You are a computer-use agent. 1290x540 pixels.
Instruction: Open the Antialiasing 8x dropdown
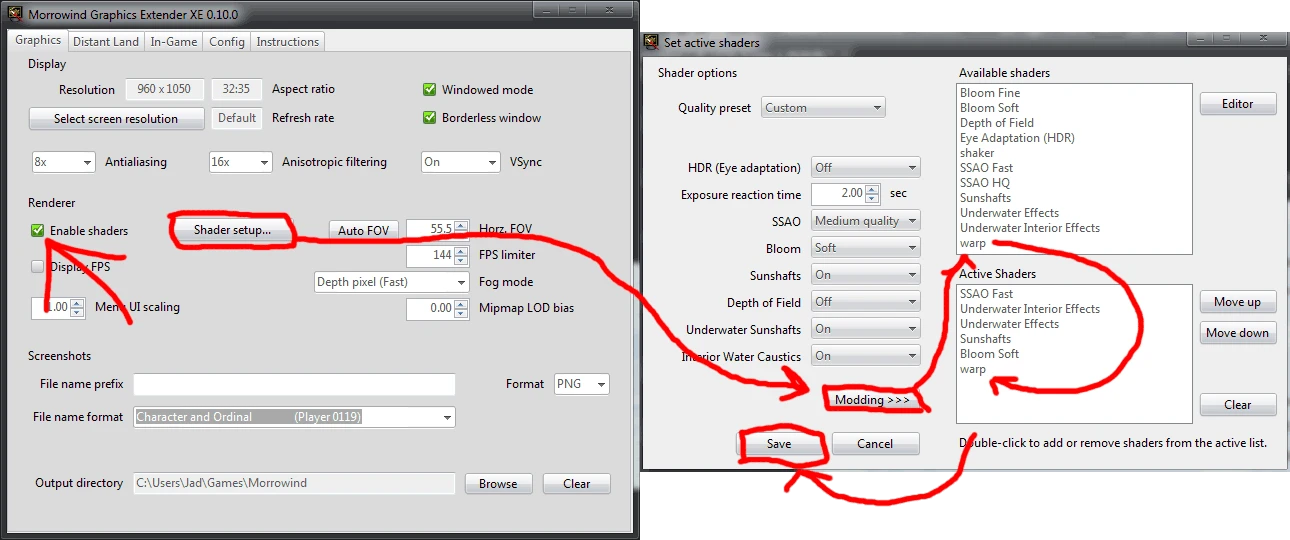click(63, 162)
